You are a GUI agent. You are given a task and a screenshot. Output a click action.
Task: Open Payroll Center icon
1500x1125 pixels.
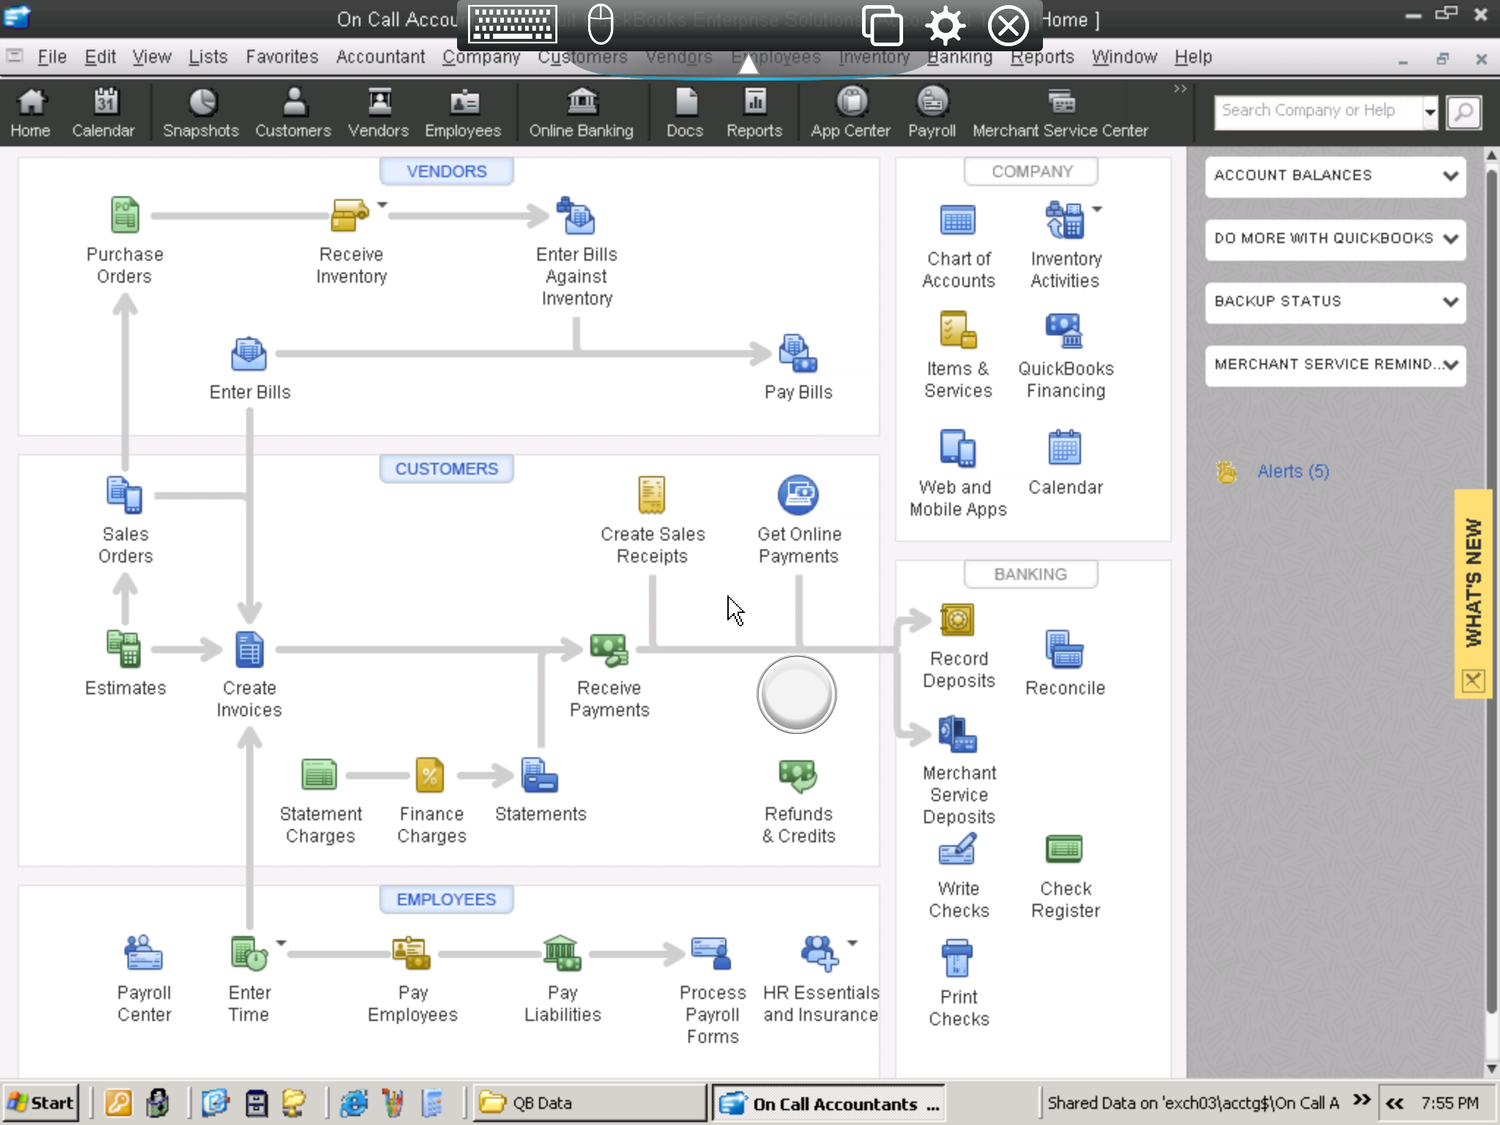tap(144, 953)
